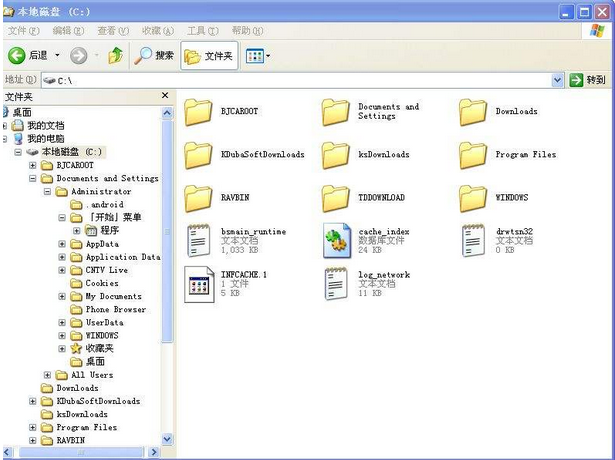The image size is (615, 460).
Task: Click the tree scroll down arrow
Action: pyautogui.click(x=167, y=439)
